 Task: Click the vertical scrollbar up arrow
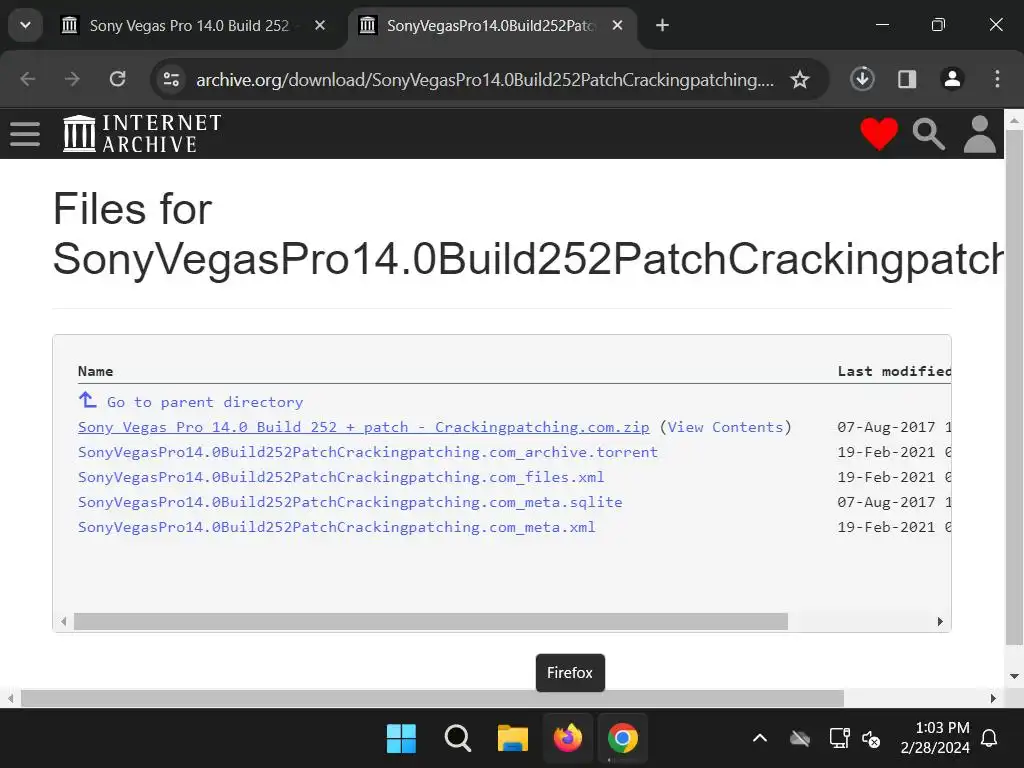(1014, 120)
